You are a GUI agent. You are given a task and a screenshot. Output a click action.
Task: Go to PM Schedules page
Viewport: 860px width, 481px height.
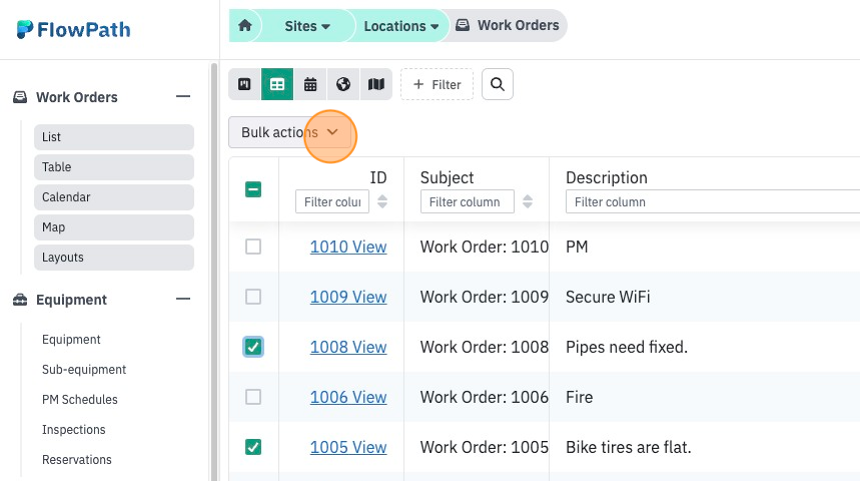pos(80,399)
